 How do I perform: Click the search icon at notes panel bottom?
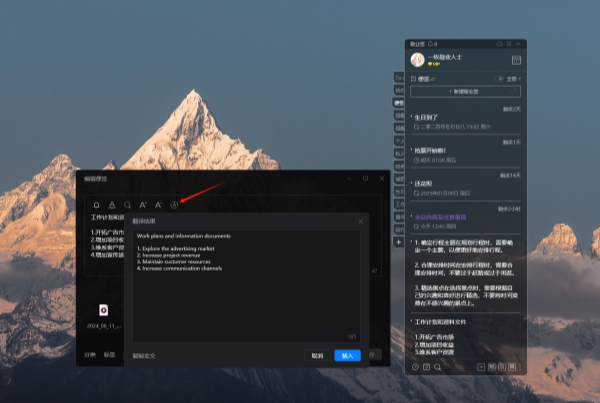438,367
